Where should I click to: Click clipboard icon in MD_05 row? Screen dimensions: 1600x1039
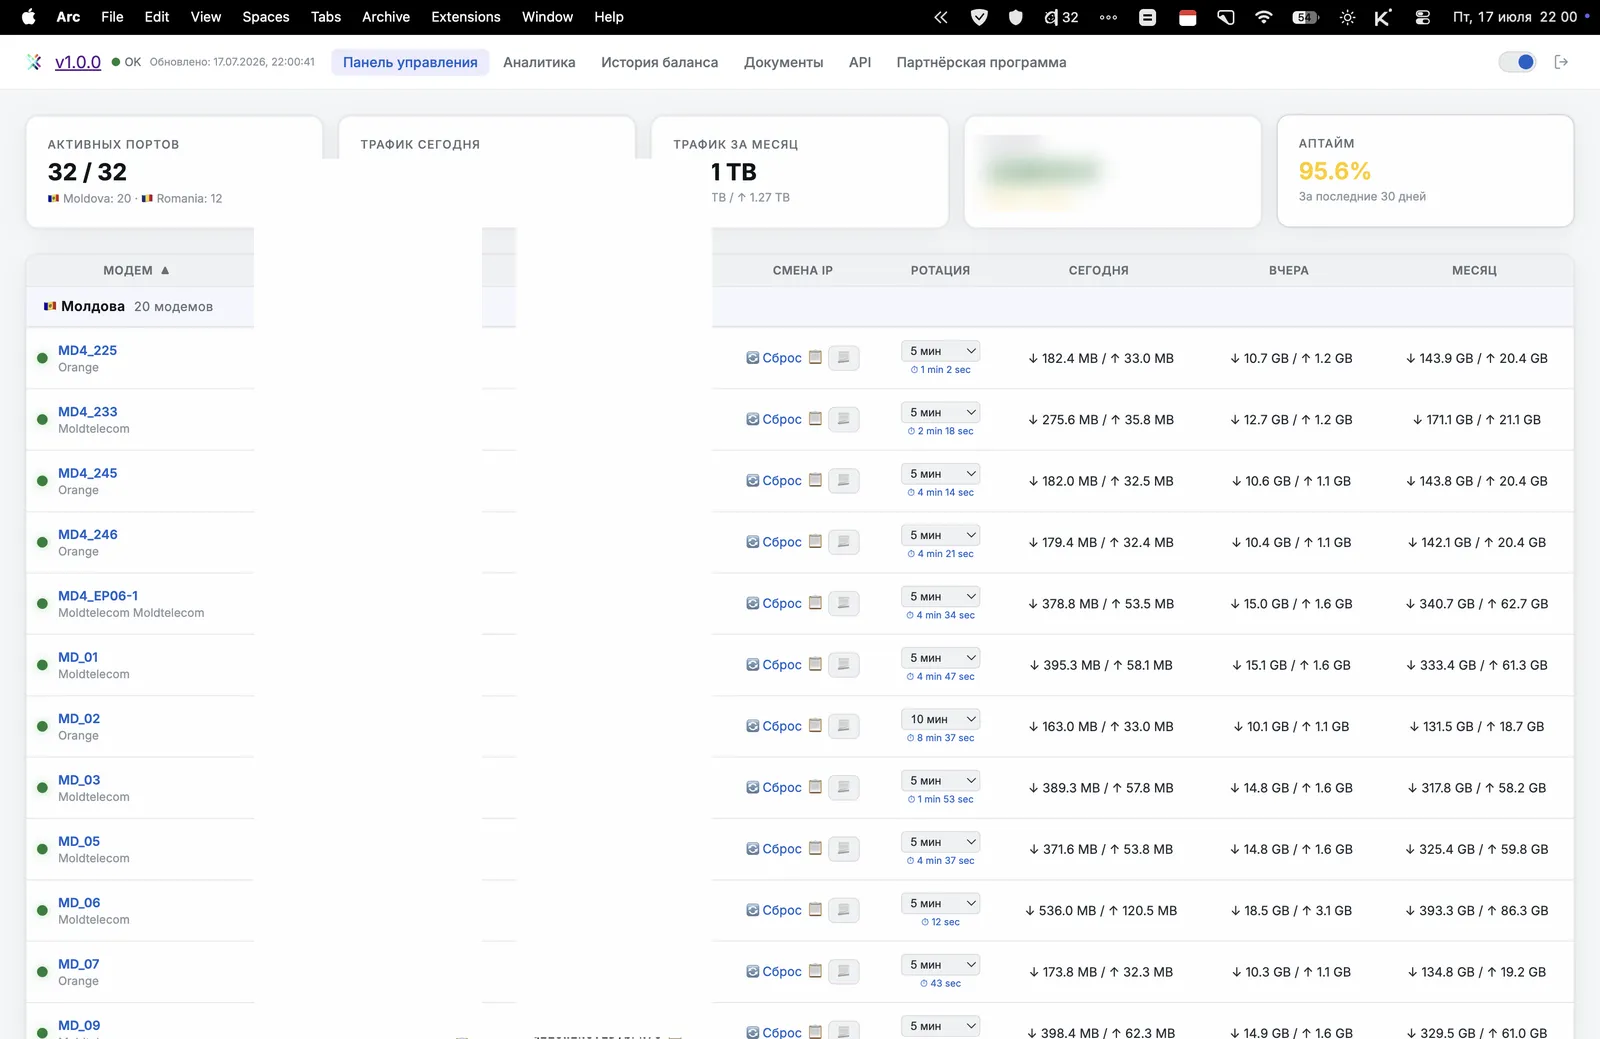pyautogui.click(x=815, y=849)
